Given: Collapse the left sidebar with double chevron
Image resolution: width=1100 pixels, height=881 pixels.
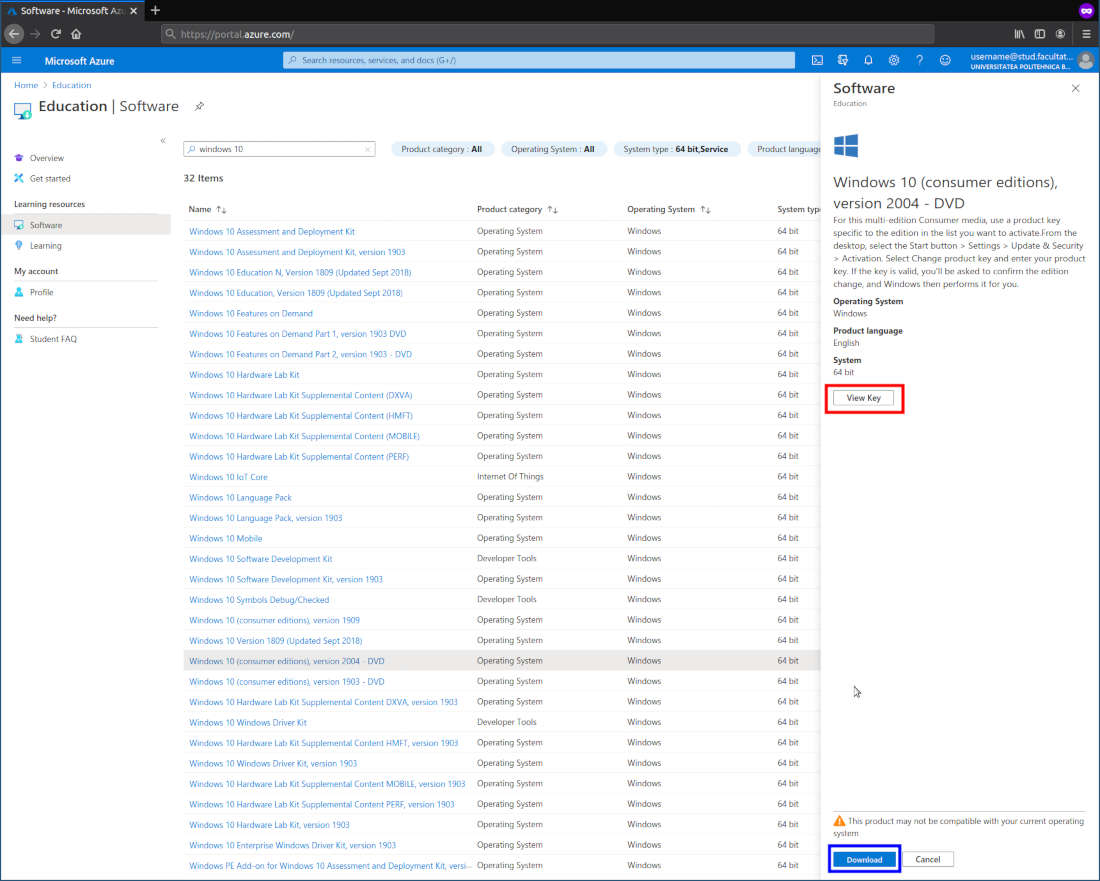Looking at the screenshot, I should (163, 141).
